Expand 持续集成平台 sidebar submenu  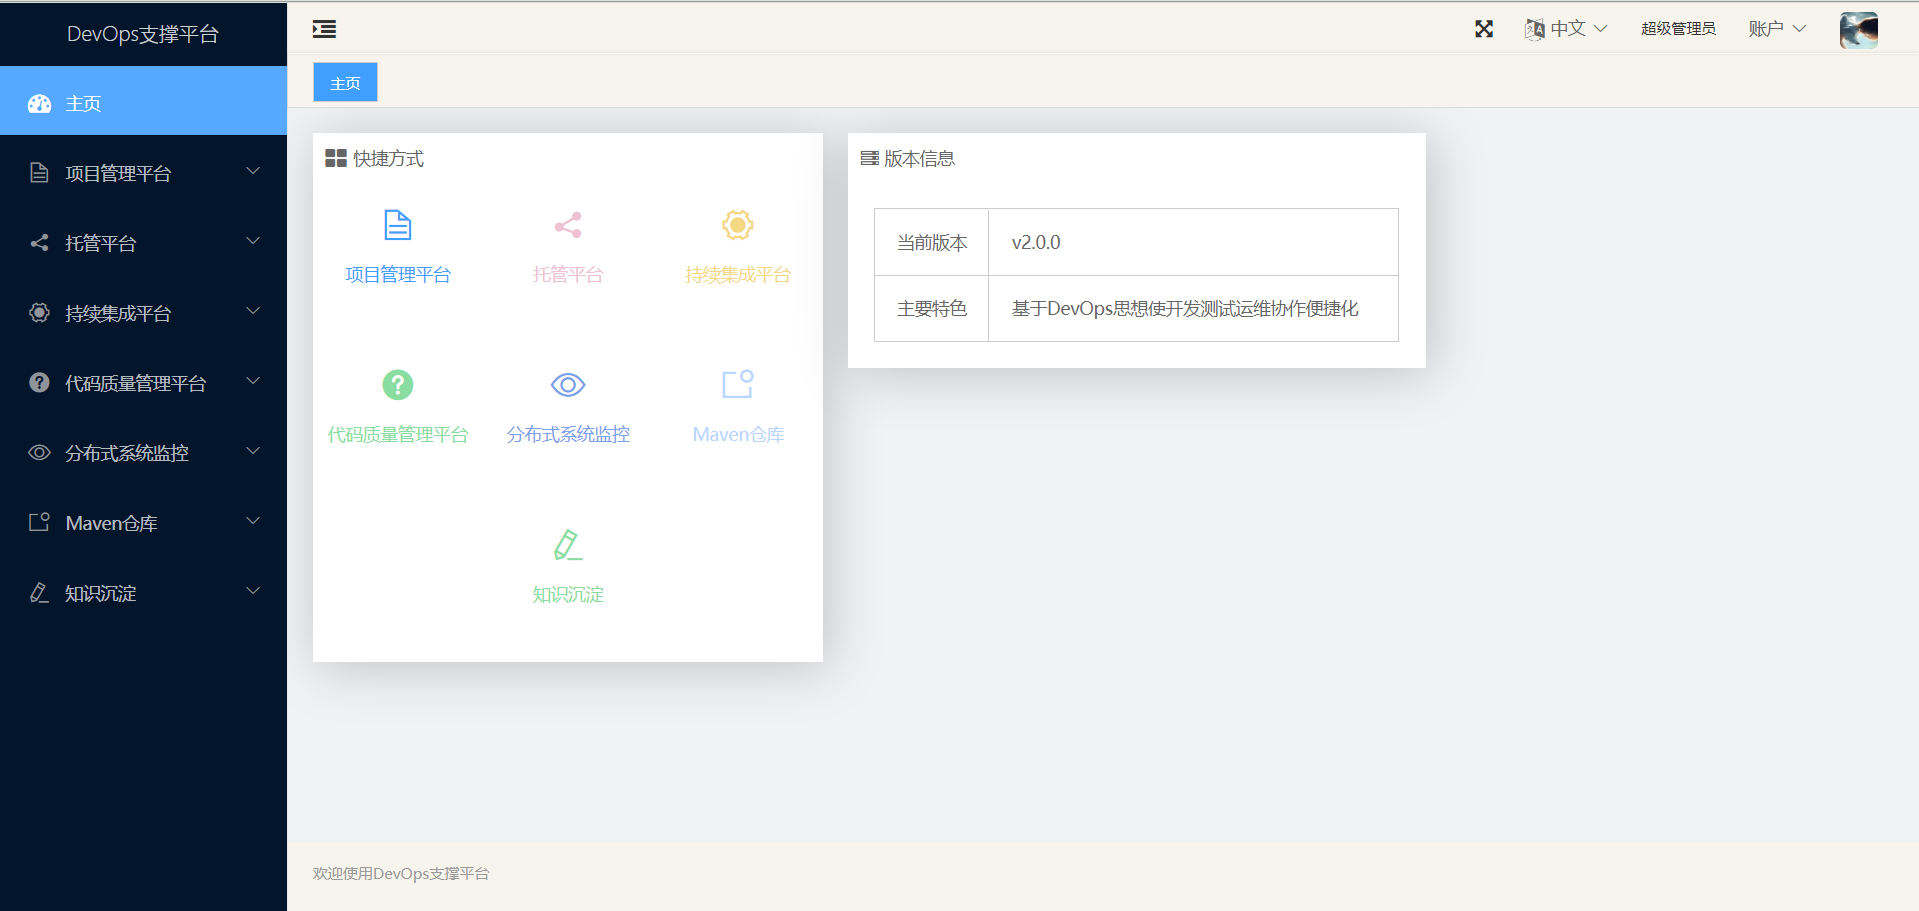pos(143,313)
